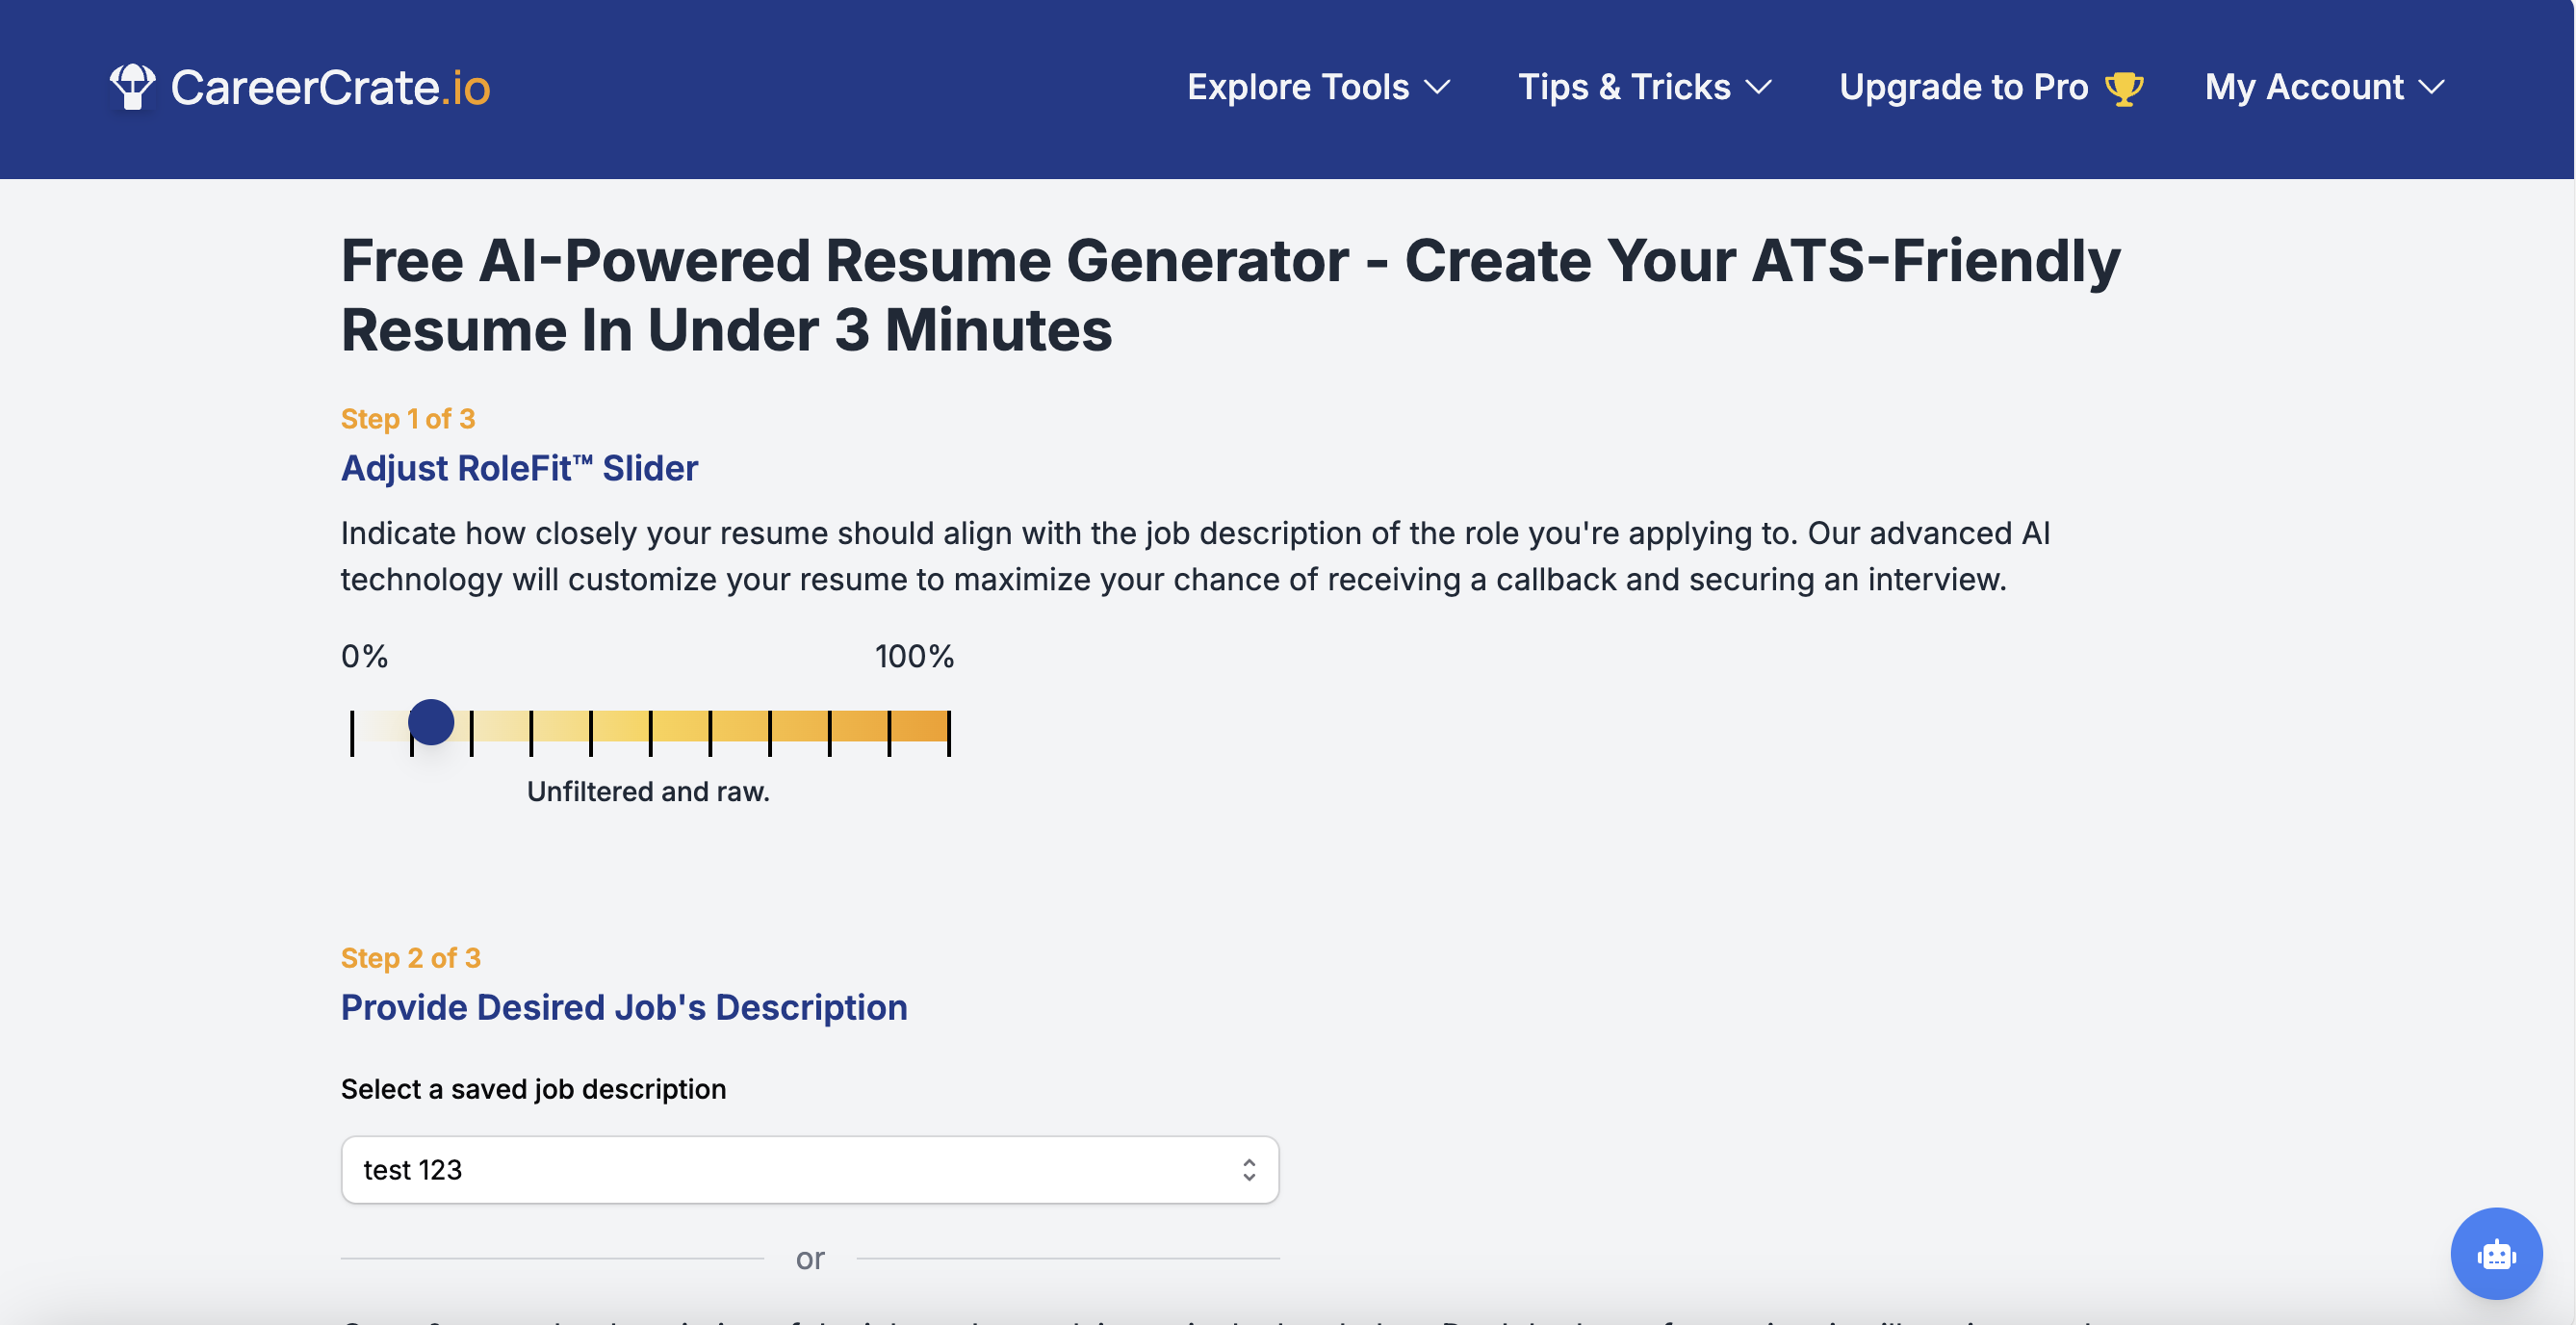Click the Adjust RoleFit Slider heading

[519, 468]
